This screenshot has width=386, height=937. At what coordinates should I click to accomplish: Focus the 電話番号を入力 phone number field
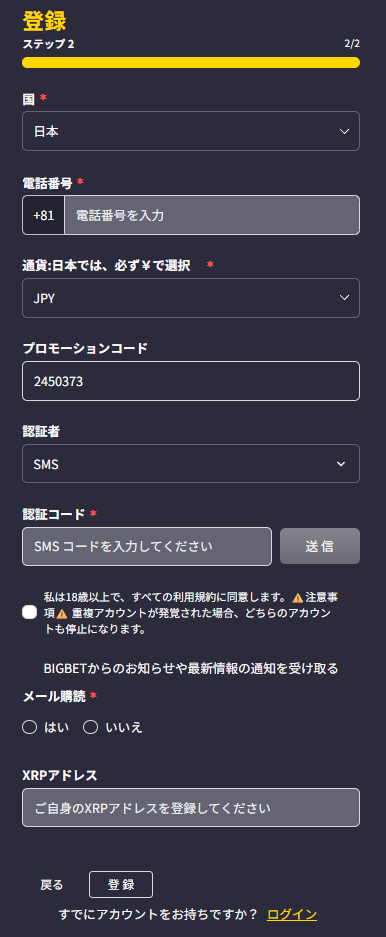(212, 215)
